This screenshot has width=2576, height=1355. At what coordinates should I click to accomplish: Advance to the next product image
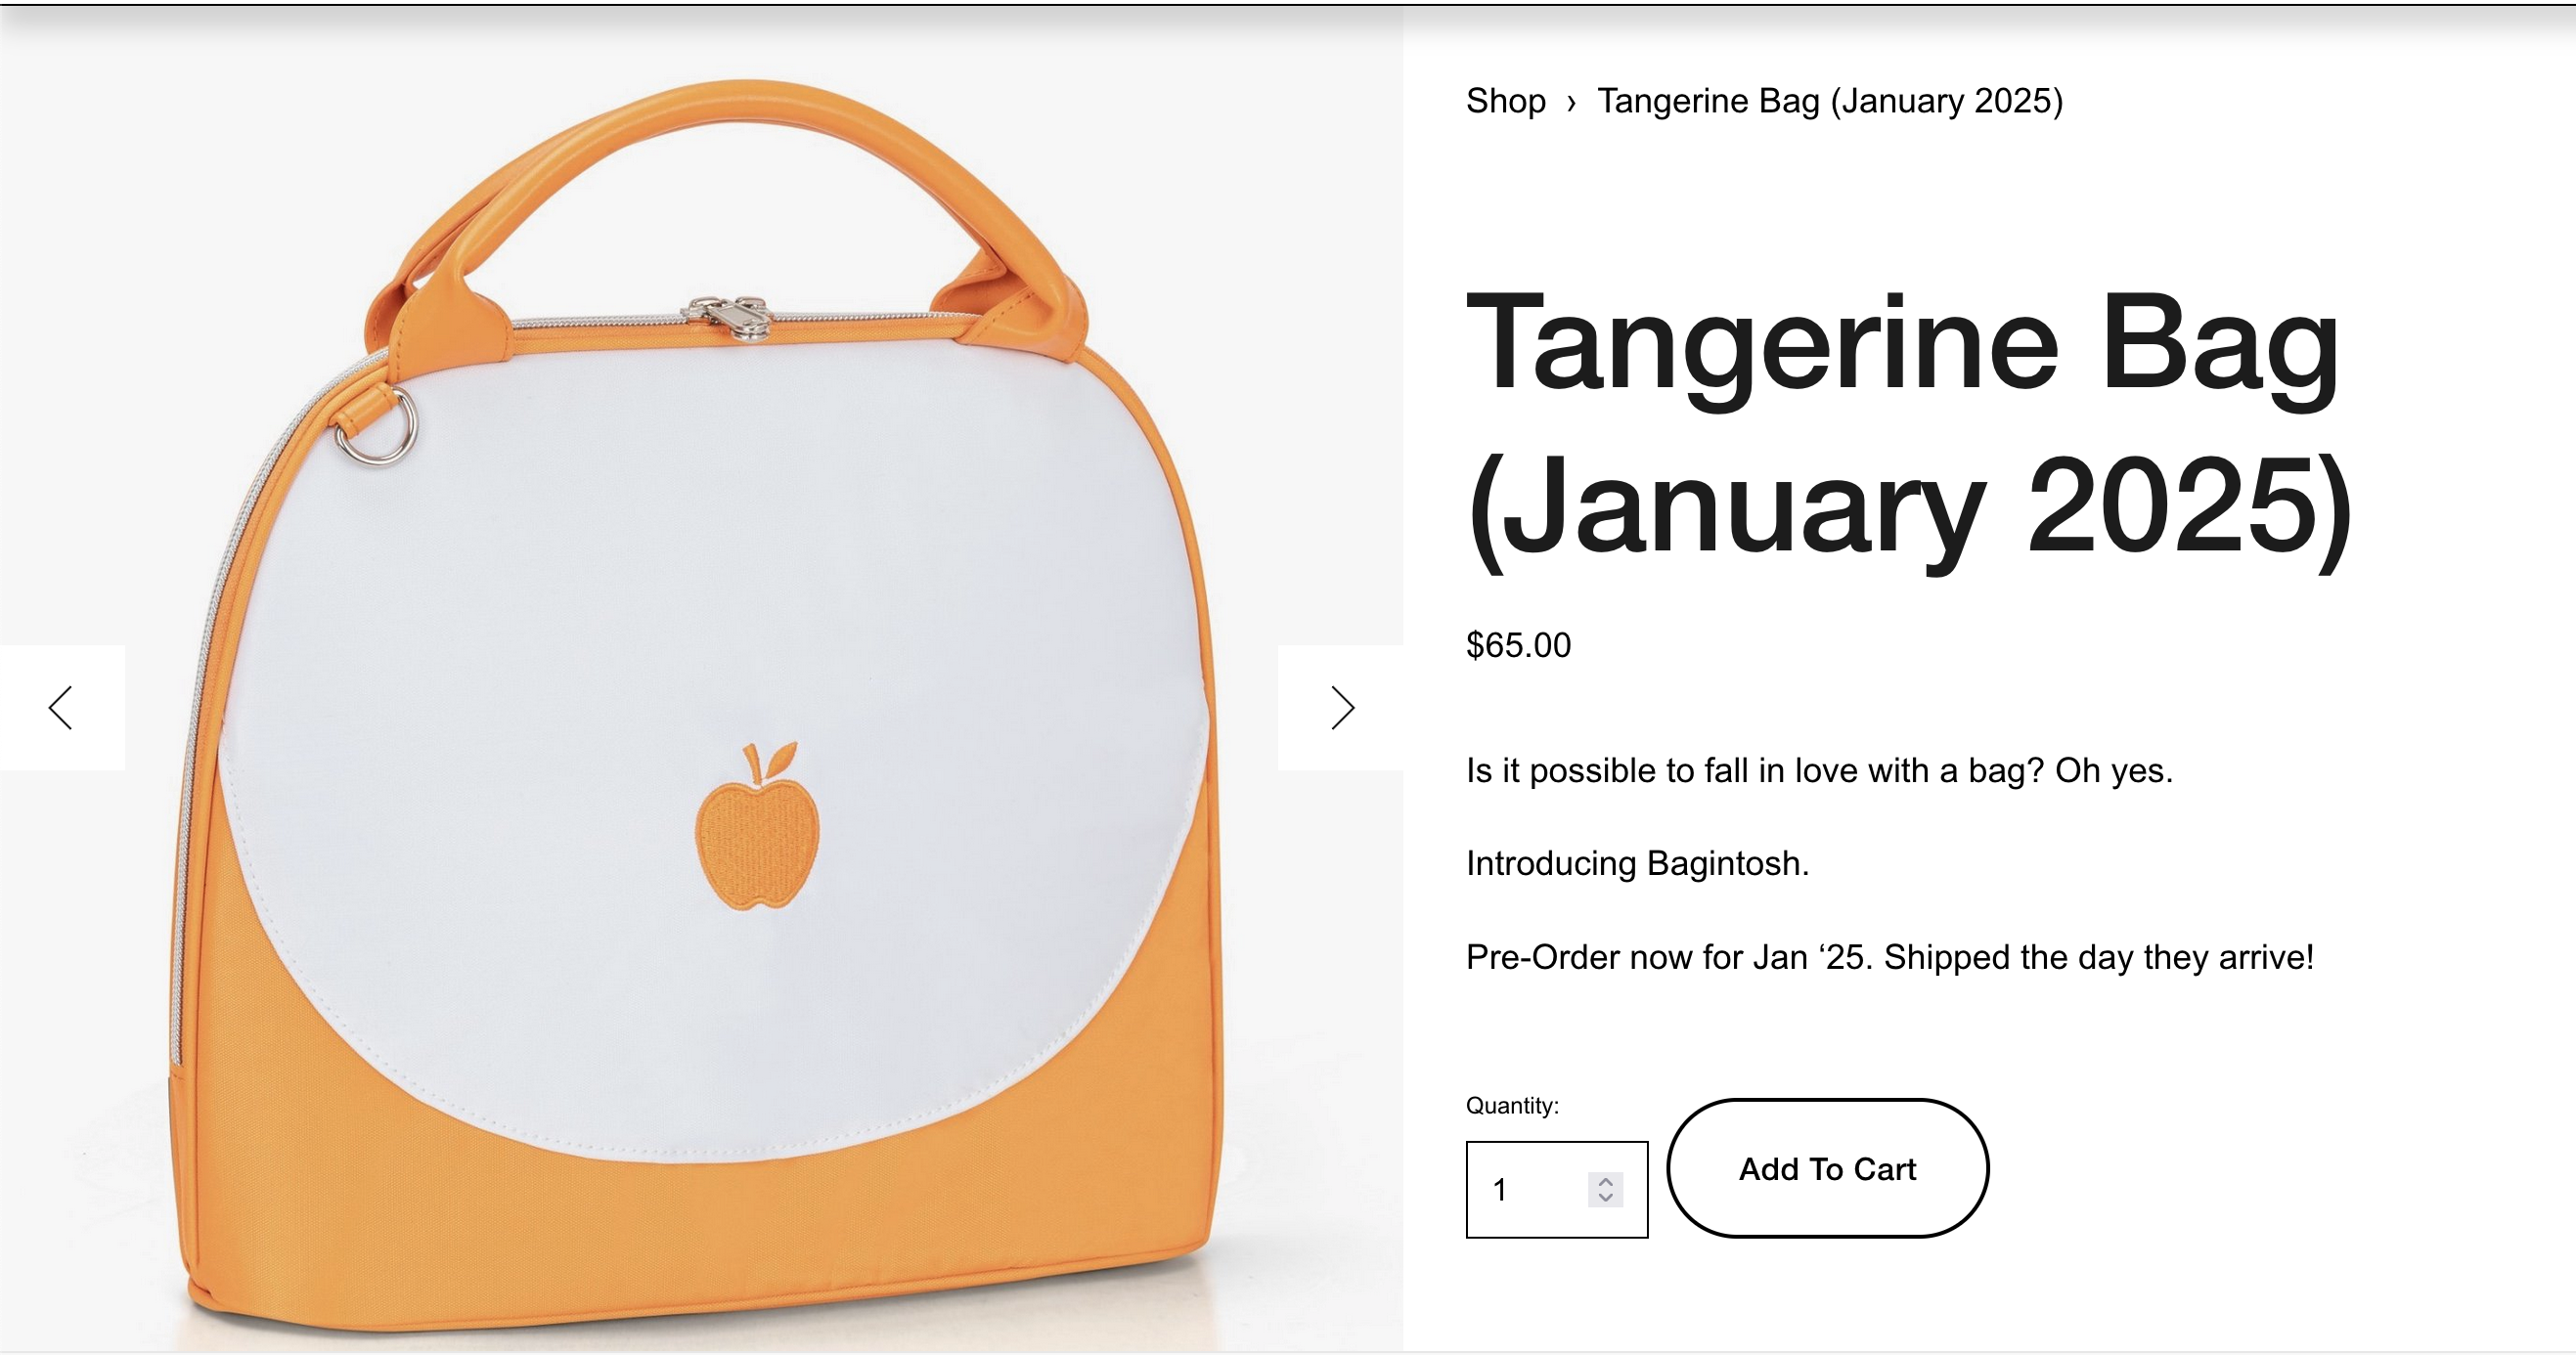click(x=1341, y=707)
